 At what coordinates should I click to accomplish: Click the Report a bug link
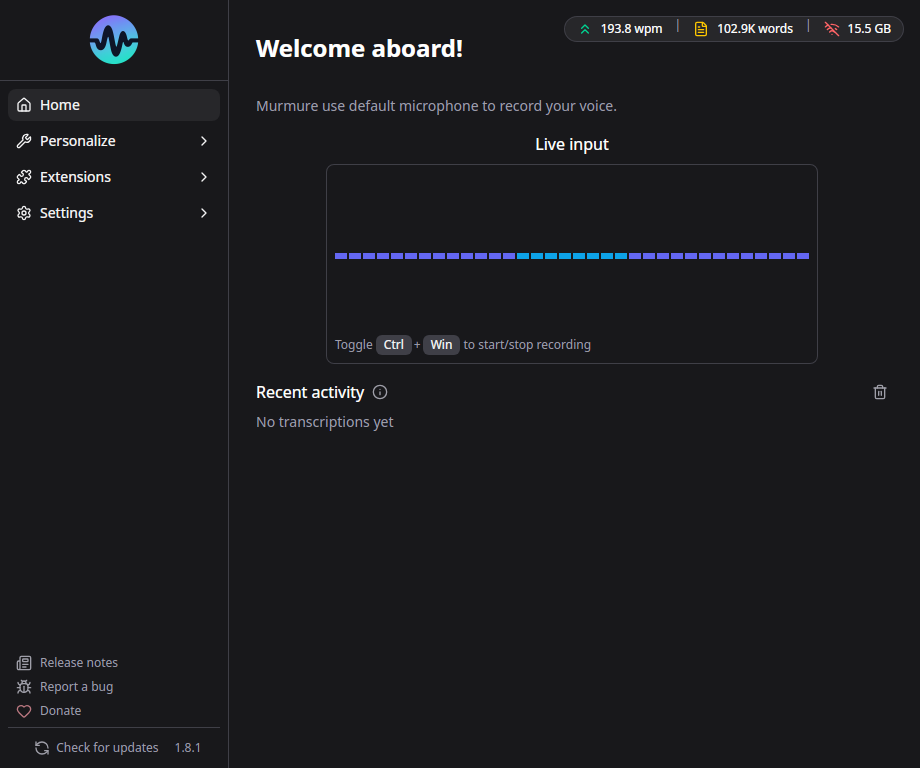(x=76, y=687)
